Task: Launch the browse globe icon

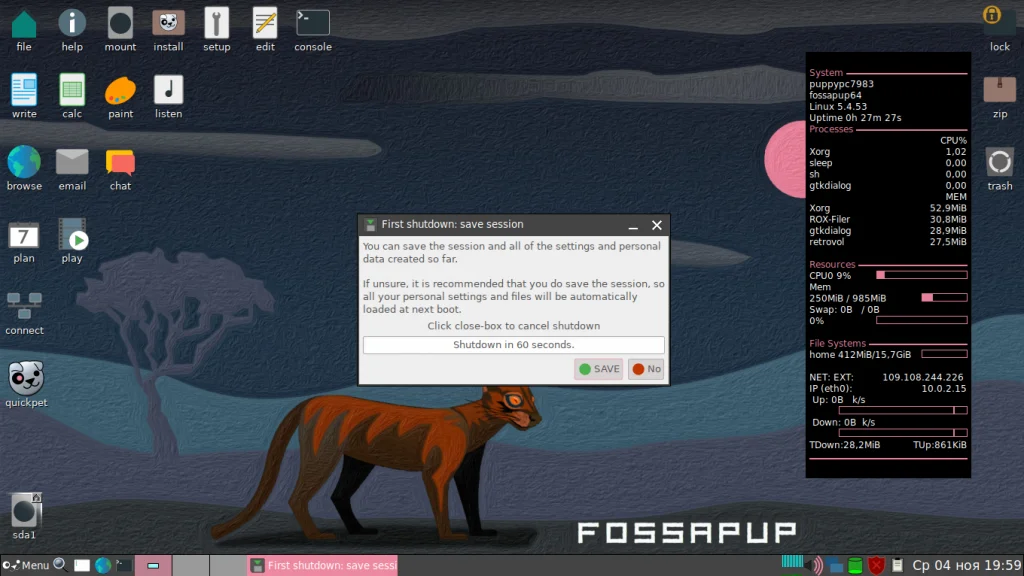Action: click(23, 160)
